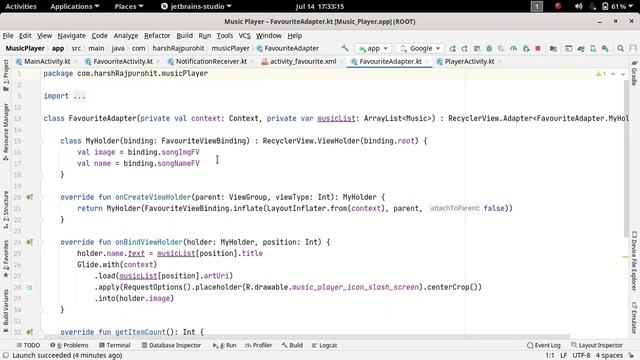Open the Navigate menu
Image resolution: width=640 pixels, height=360 pixels.
click(71, 36)
